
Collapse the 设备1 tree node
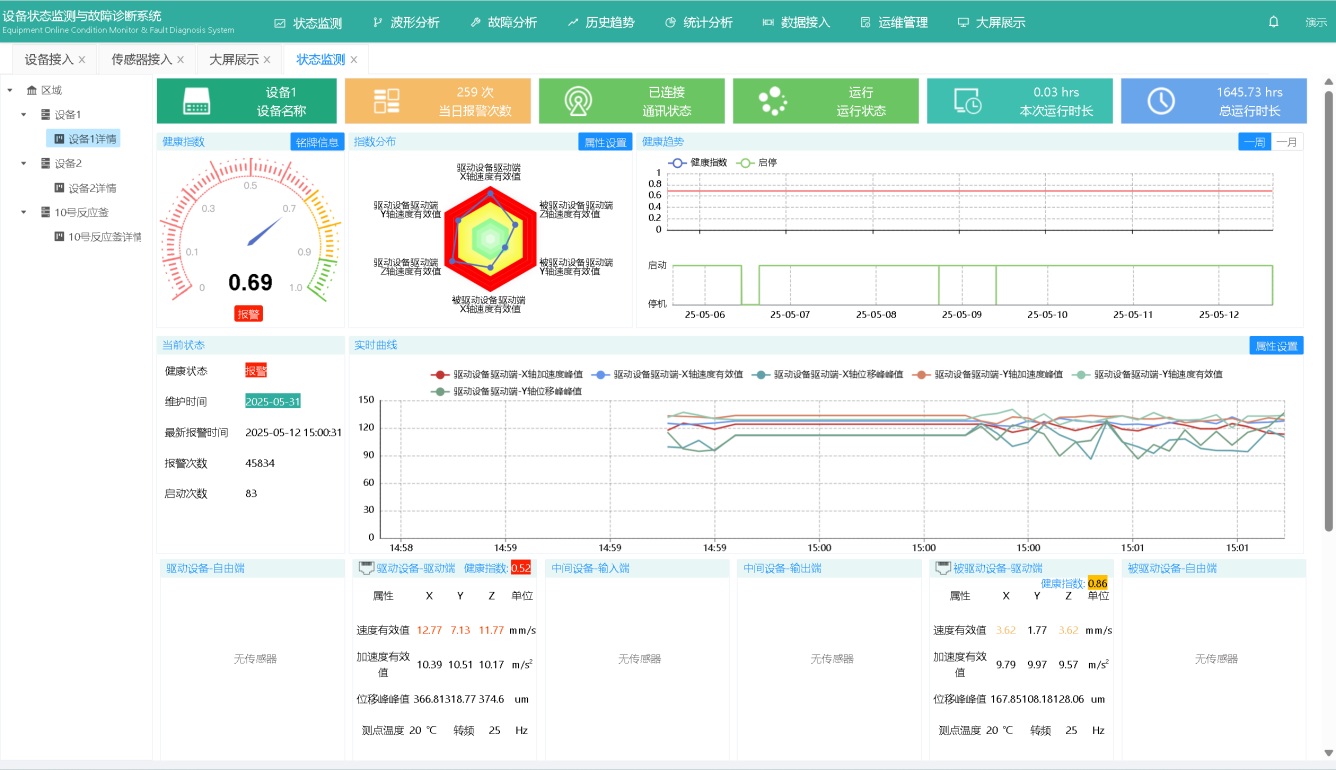tap(23, 114)
